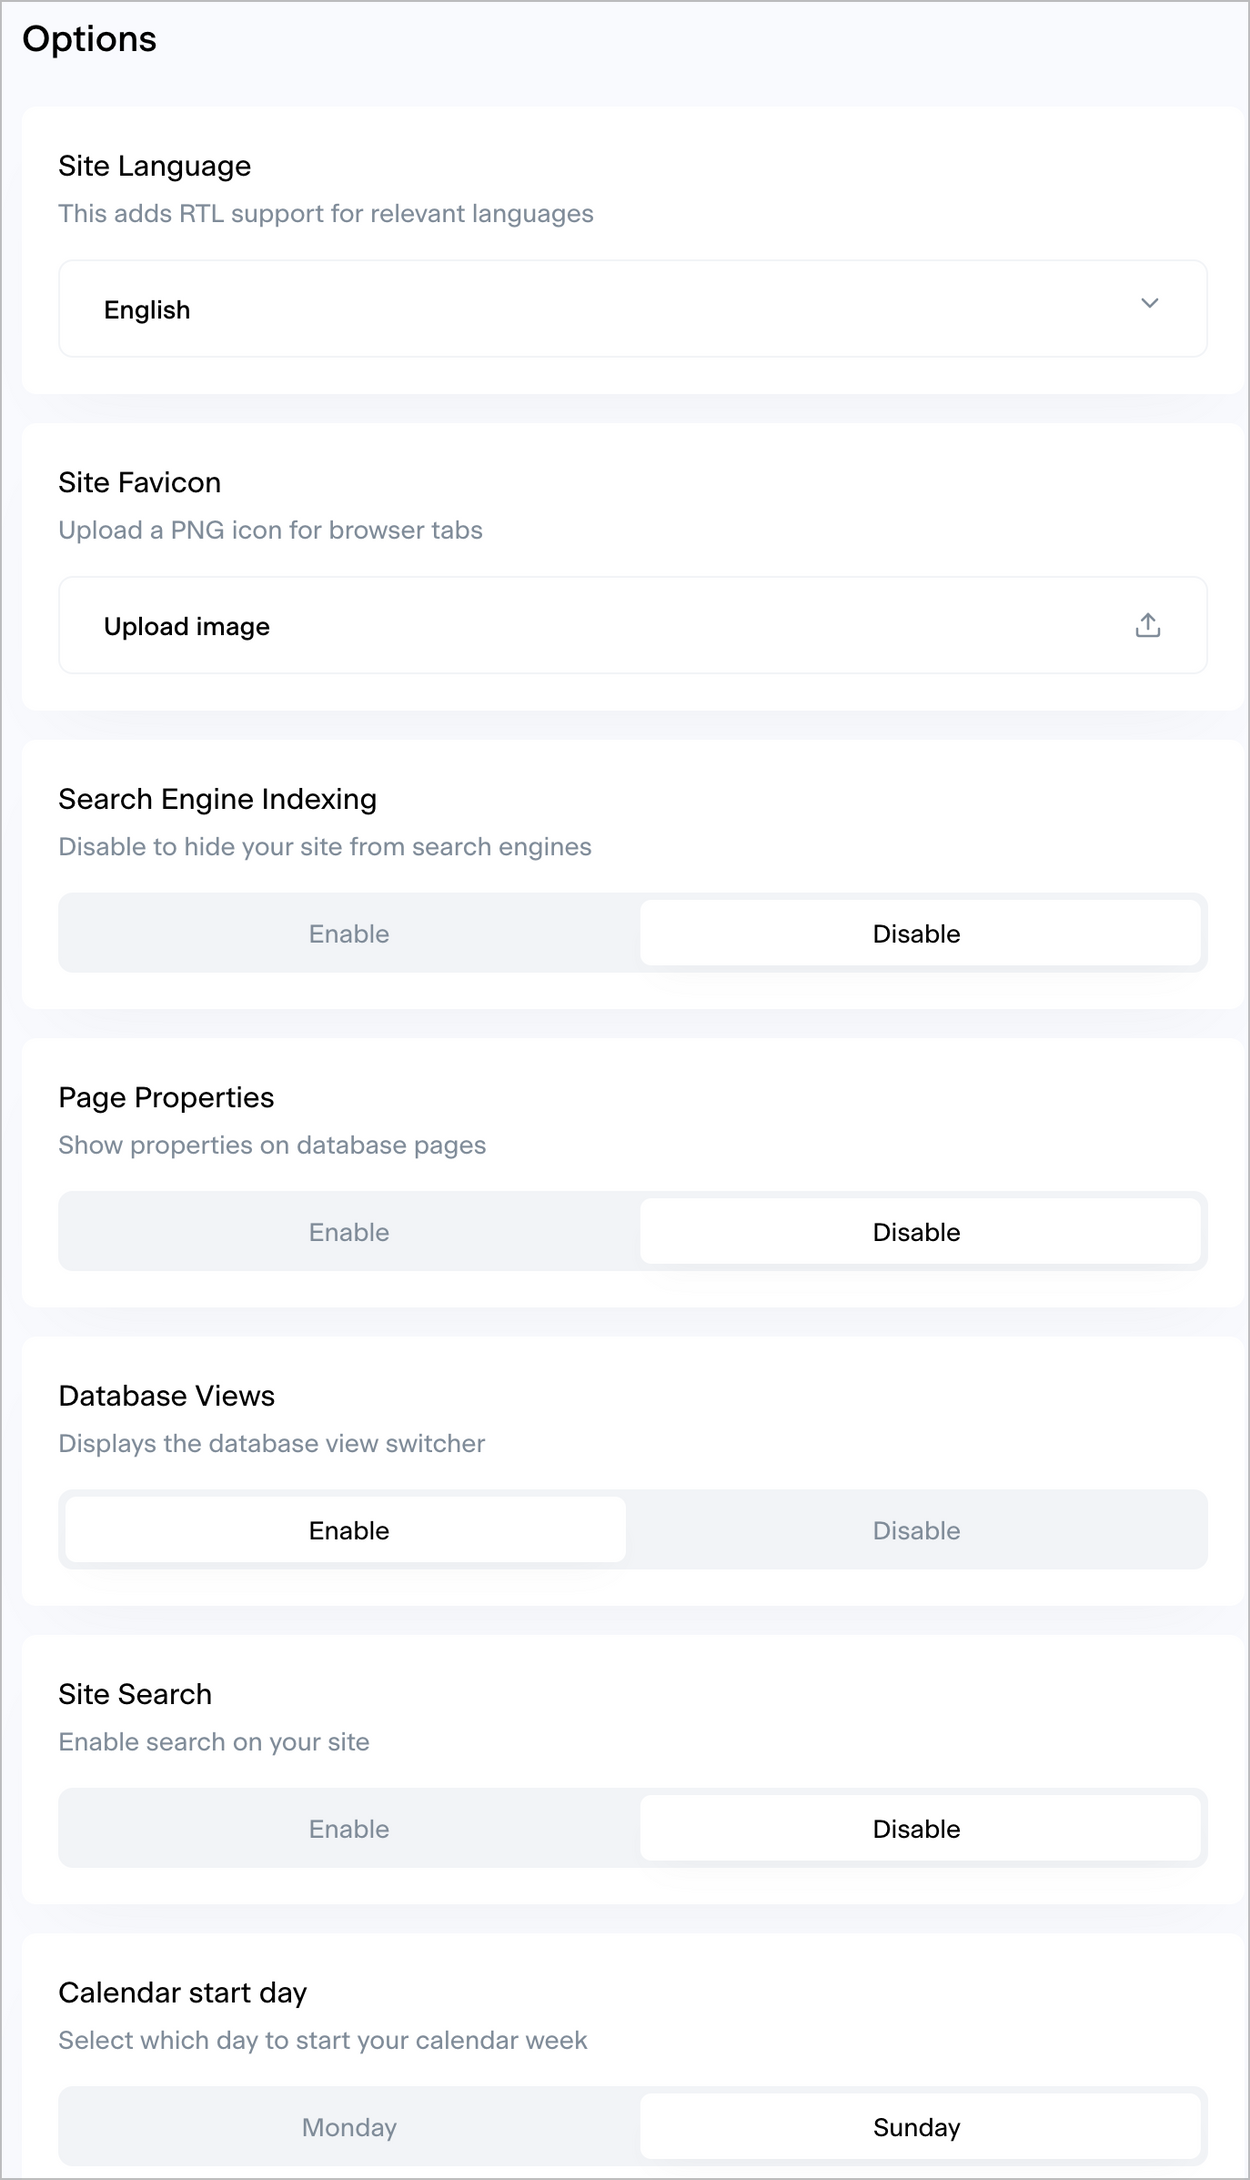Enable Page Properties

[x=349, y=1231]
